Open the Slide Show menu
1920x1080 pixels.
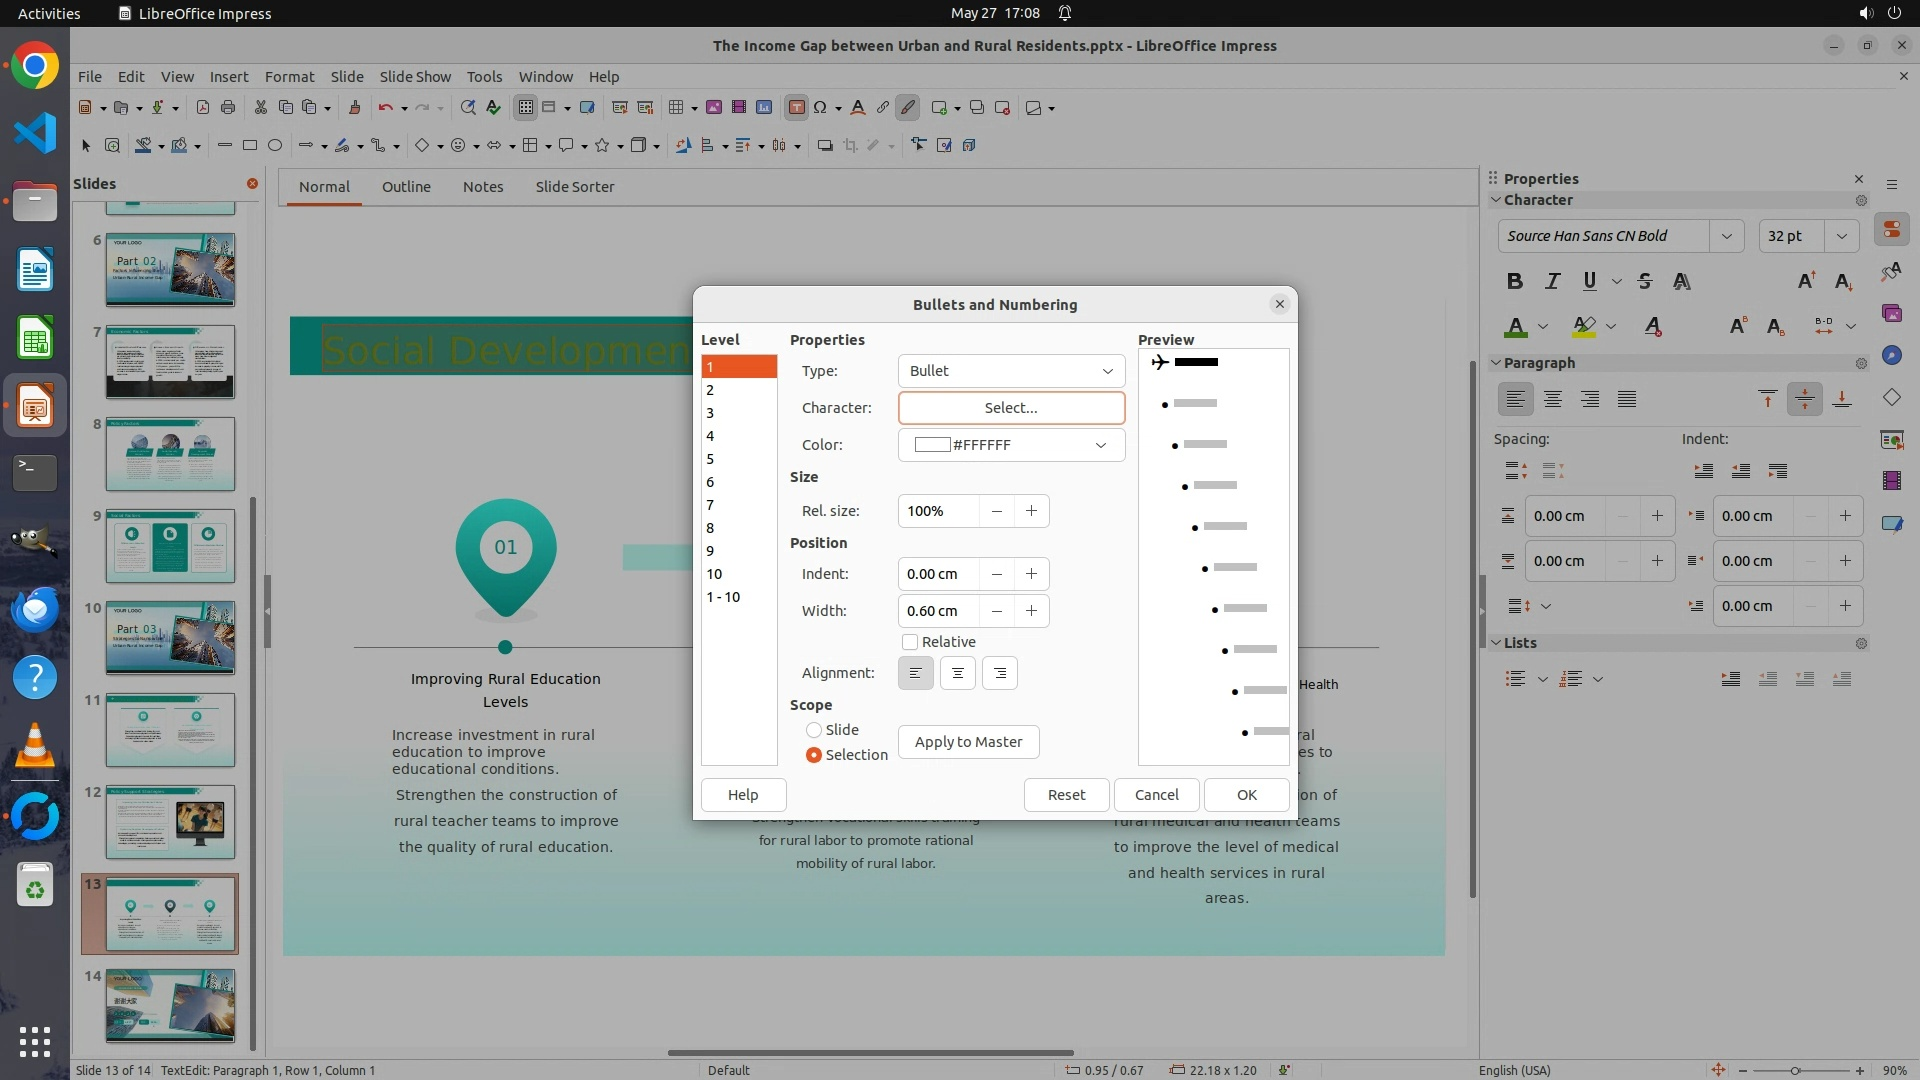[415, 77]
